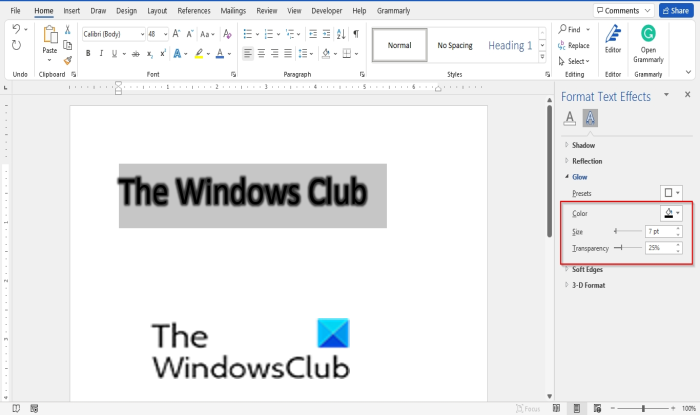Image resolution: width=700 pixels, height=415 pixels.
Task: Click the Increase Indent icon
Action: [327, 34]
